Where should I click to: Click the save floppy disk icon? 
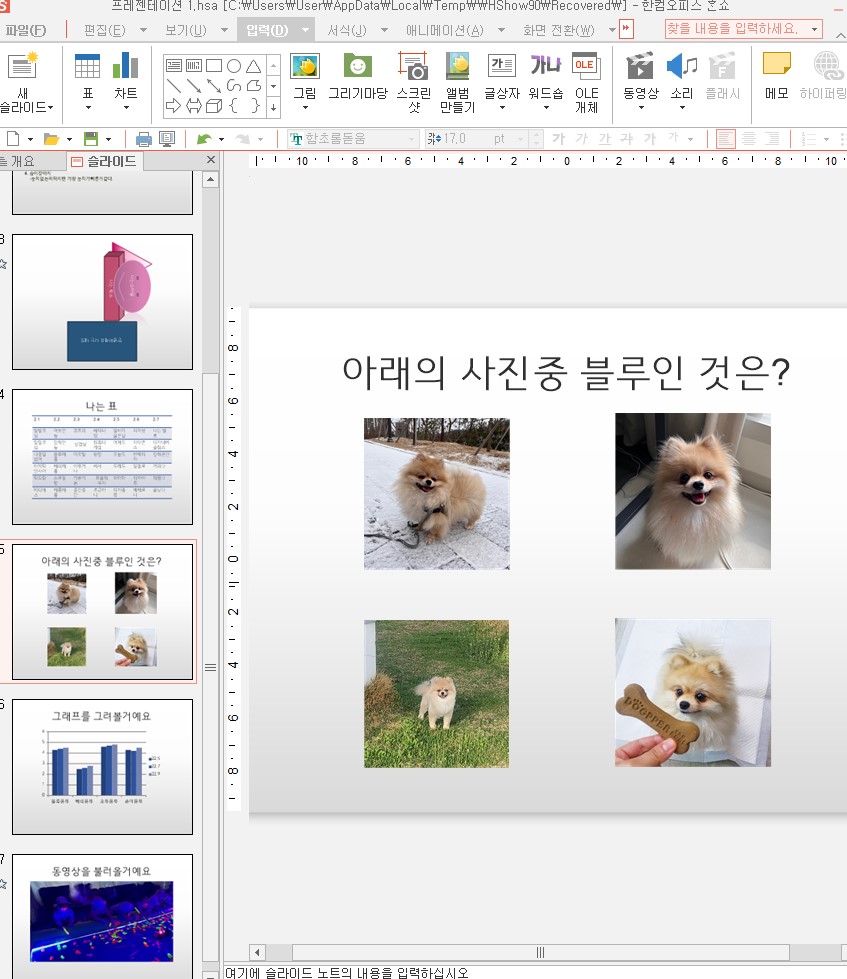[x=91, y=139]
